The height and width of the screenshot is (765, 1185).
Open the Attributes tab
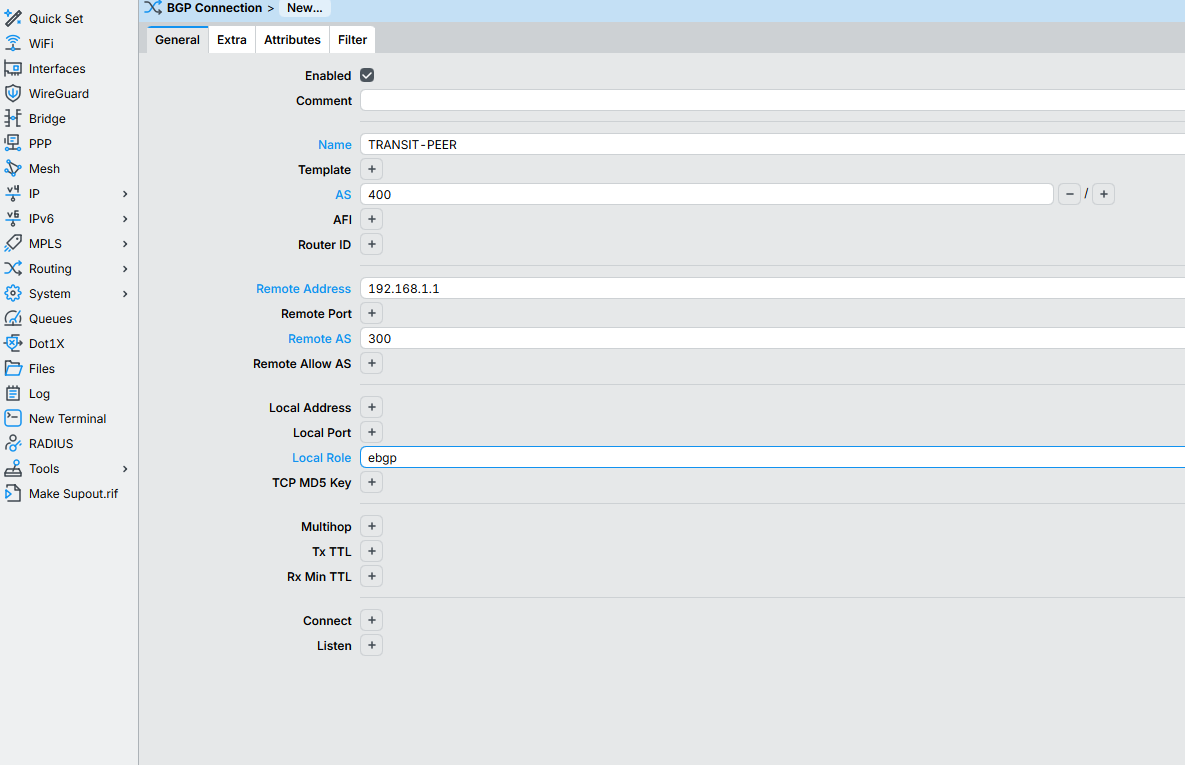point(292,39)
